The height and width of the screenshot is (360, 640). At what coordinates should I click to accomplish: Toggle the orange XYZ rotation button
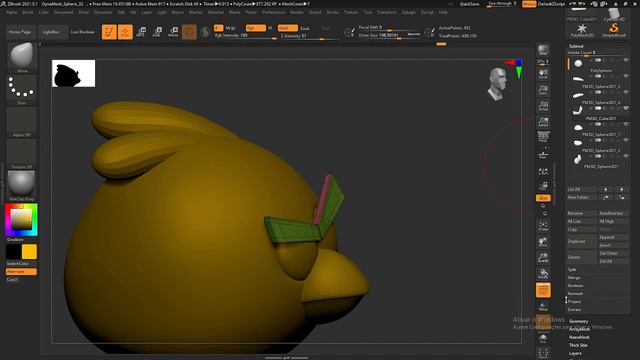click(x=542, y=198)
